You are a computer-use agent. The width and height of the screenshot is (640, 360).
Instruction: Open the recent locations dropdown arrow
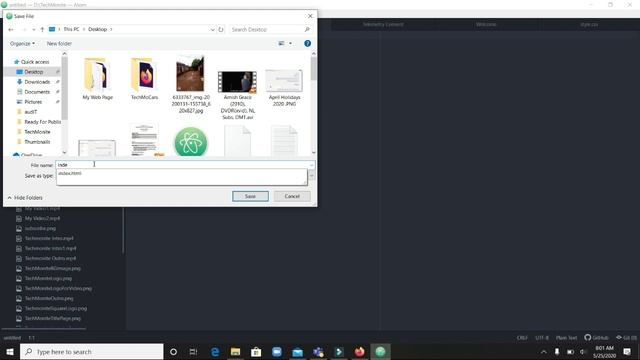coord(33,29)
